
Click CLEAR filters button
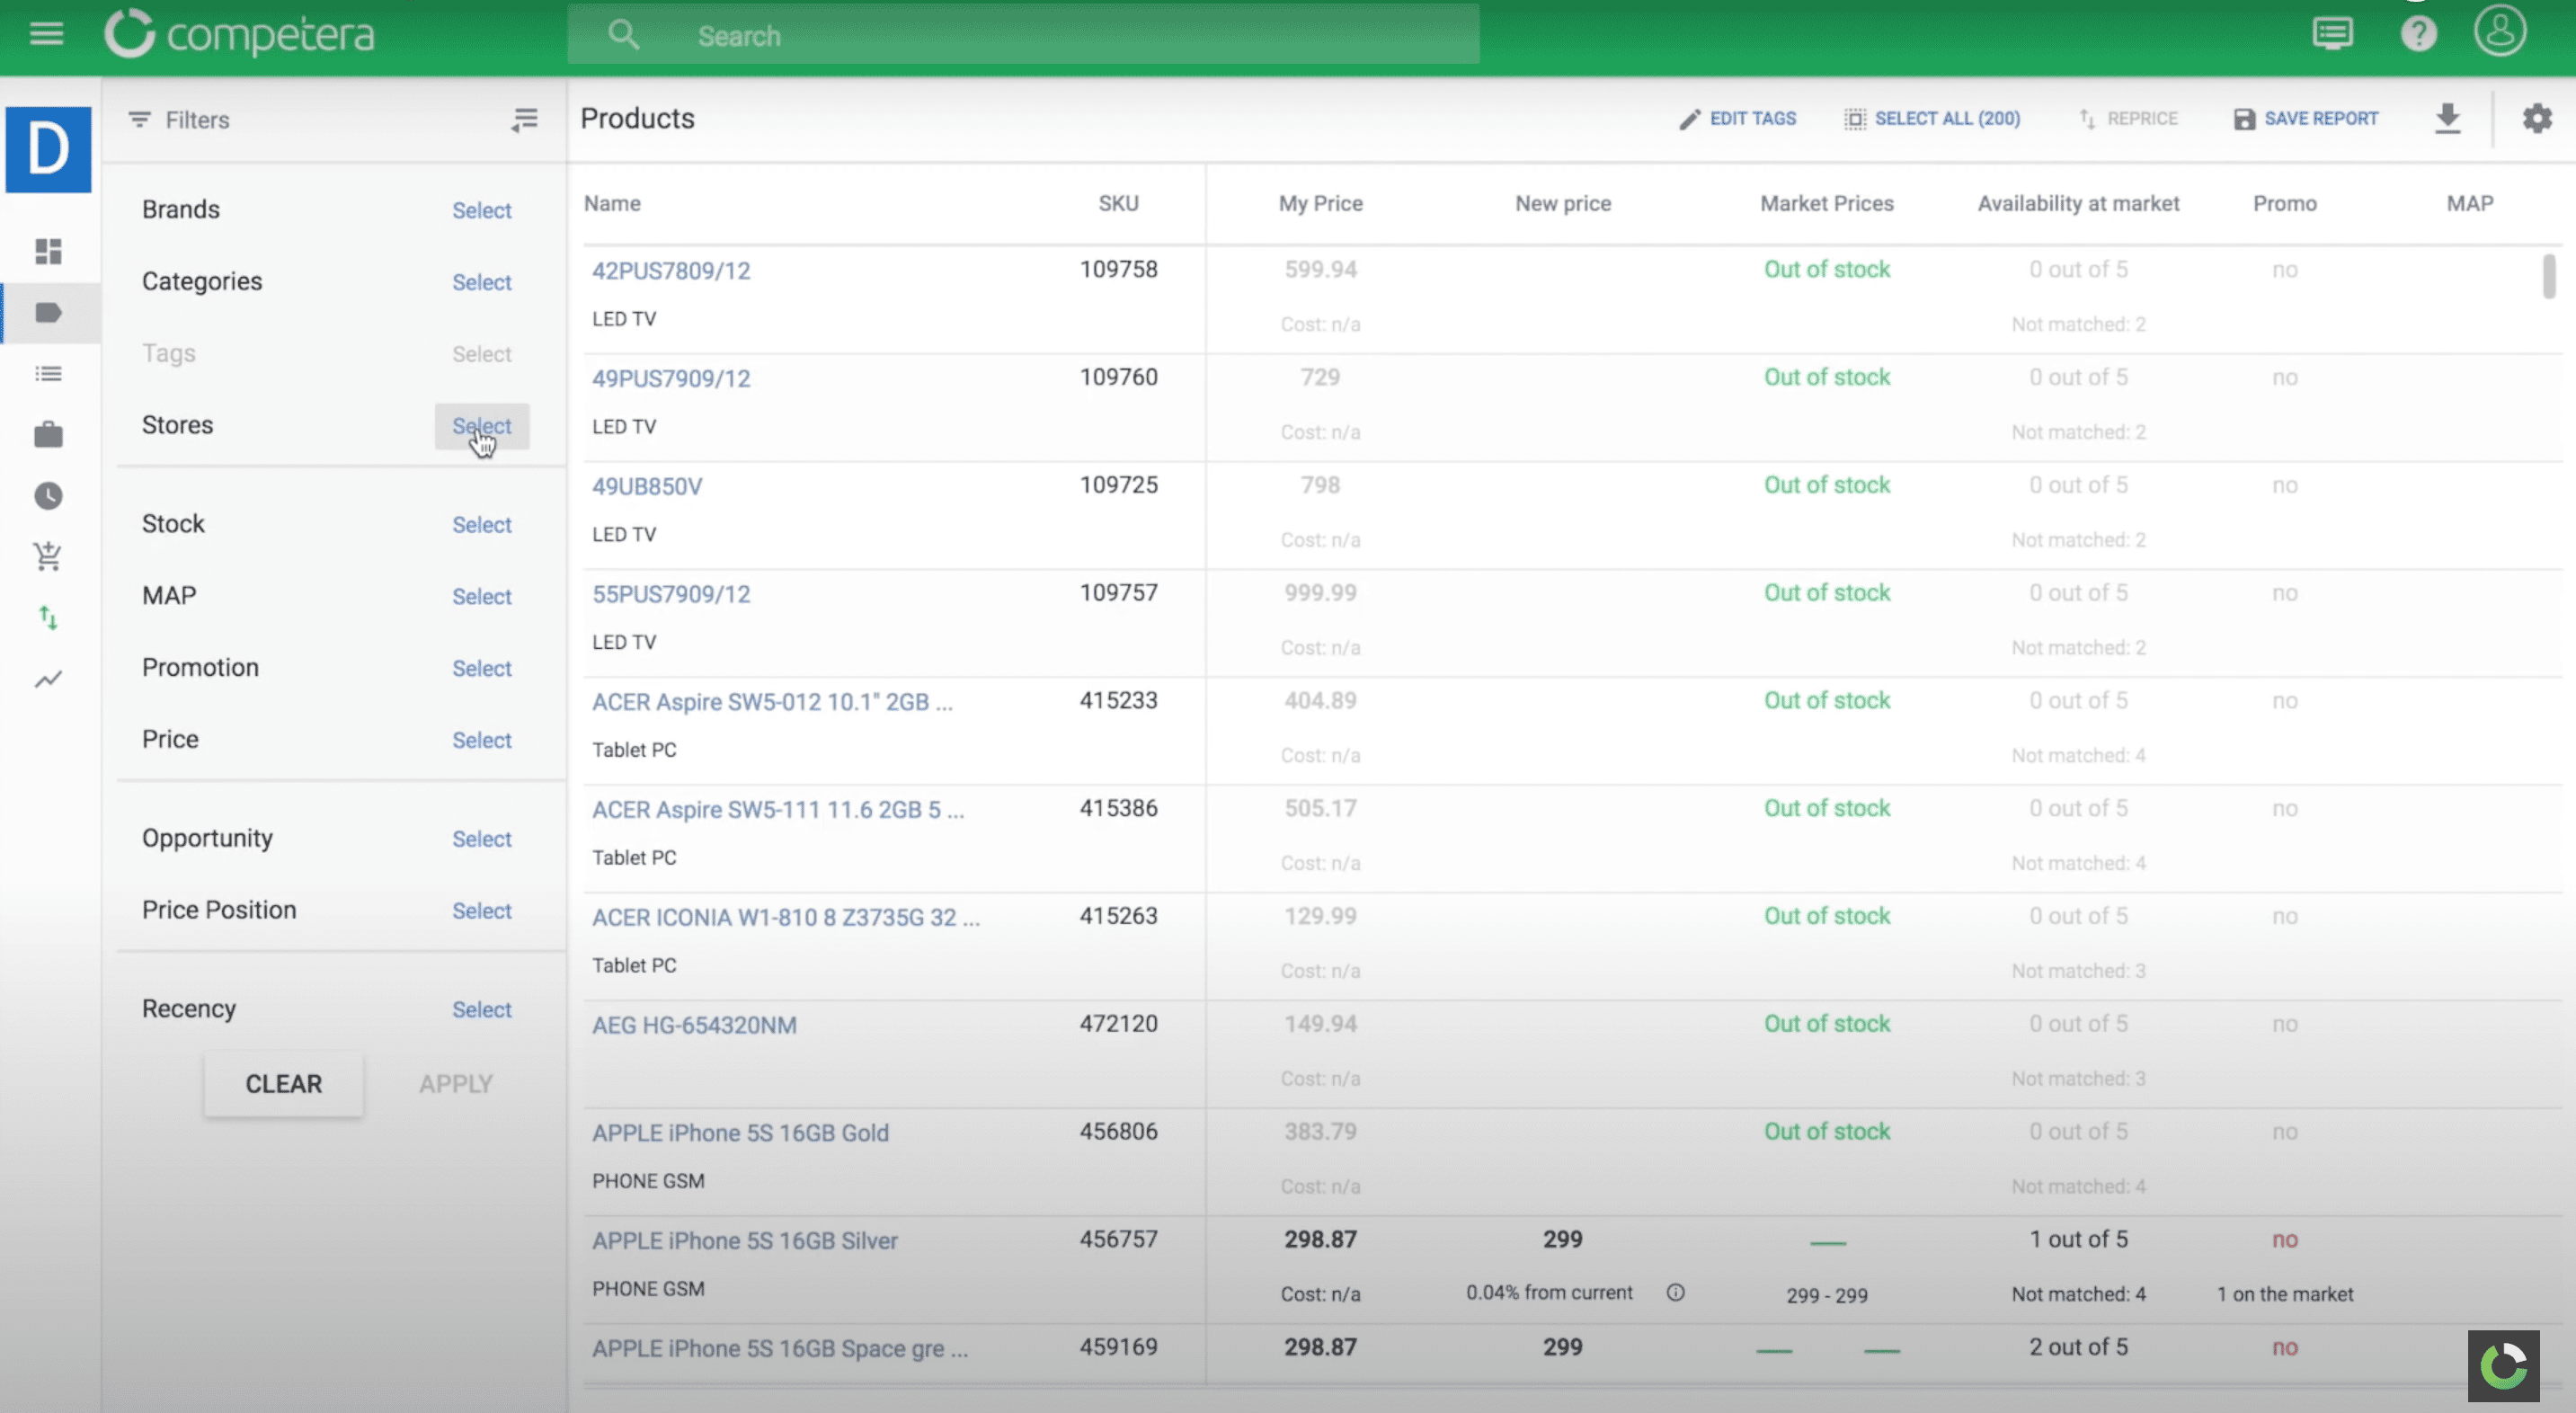click(283, 1082)
